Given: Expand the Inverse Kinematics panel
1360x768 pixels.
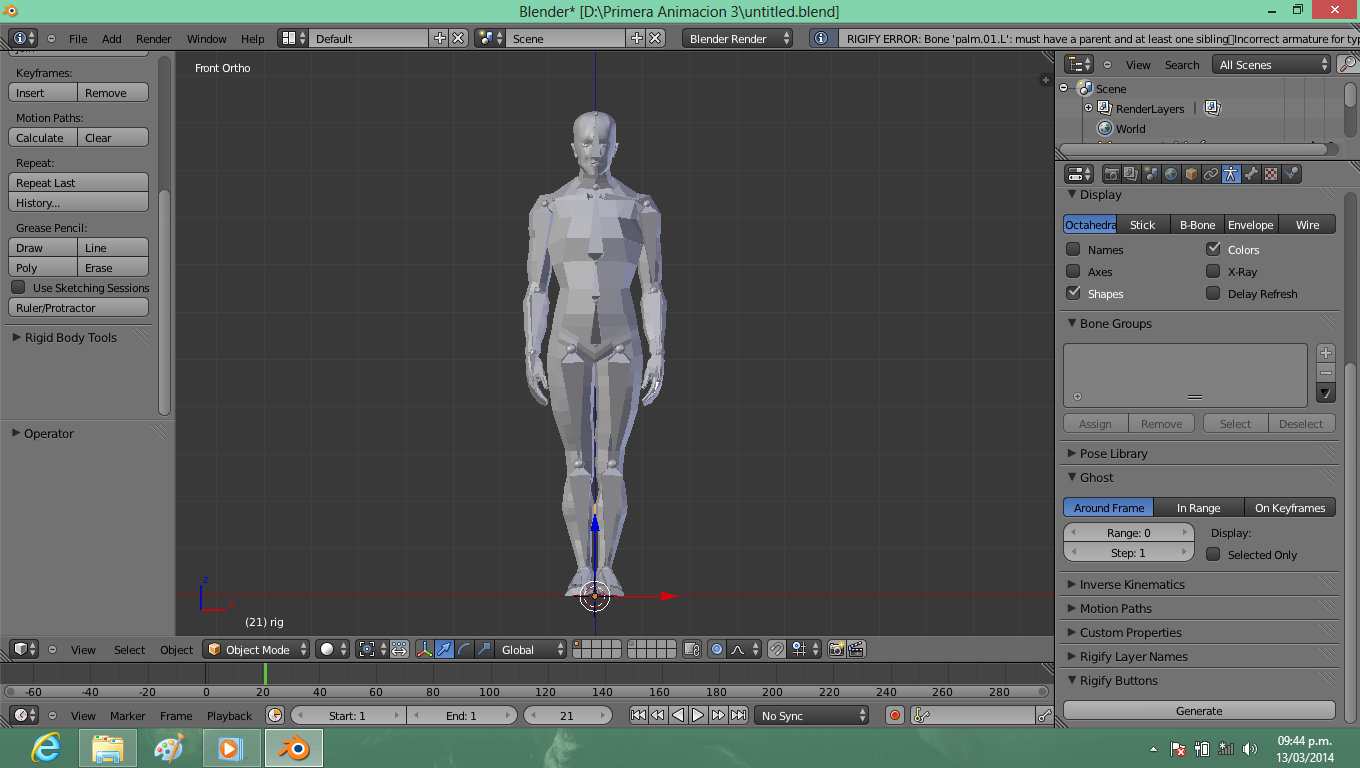Looking at the screenshot, I should click(1132, 585).
